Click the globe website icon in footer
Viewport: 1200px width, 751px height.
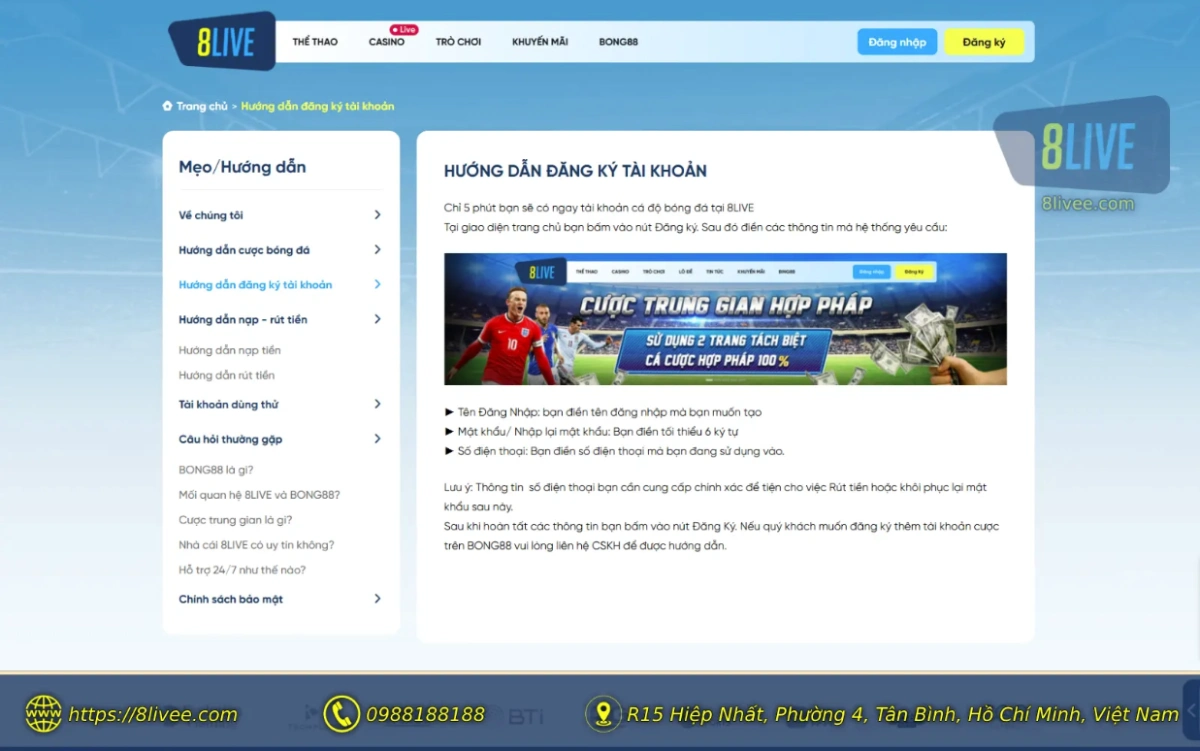pyautogui.click(x=43, y=714)
